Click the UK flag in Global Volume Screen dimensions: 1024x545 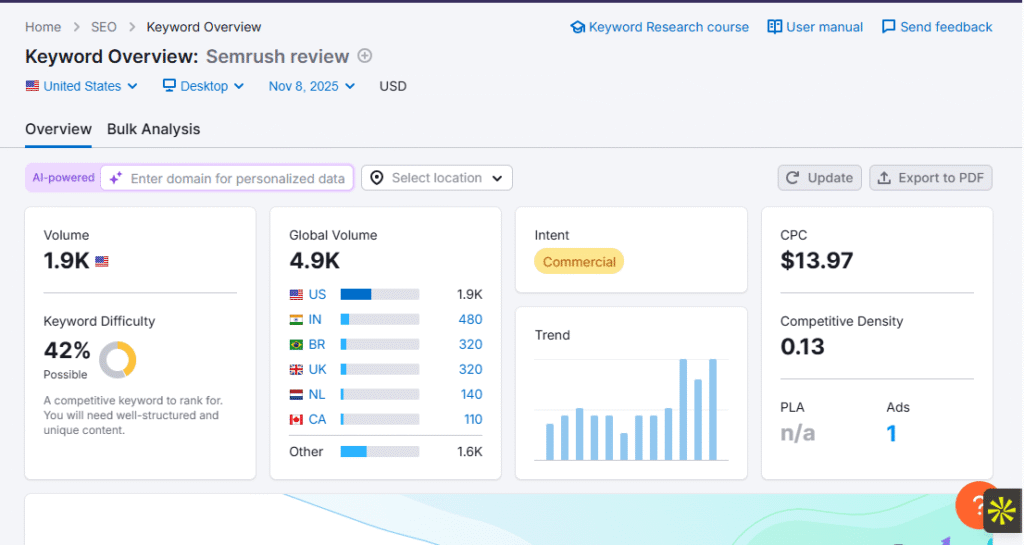(x=296, y=369)
